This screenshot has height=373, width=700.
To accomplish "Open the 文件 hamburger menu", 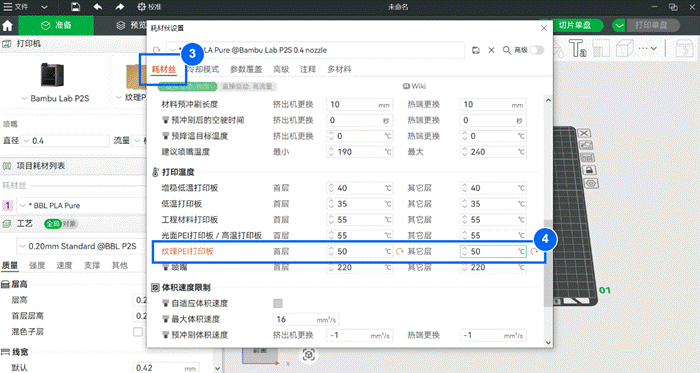I will (x=15, y=7).
